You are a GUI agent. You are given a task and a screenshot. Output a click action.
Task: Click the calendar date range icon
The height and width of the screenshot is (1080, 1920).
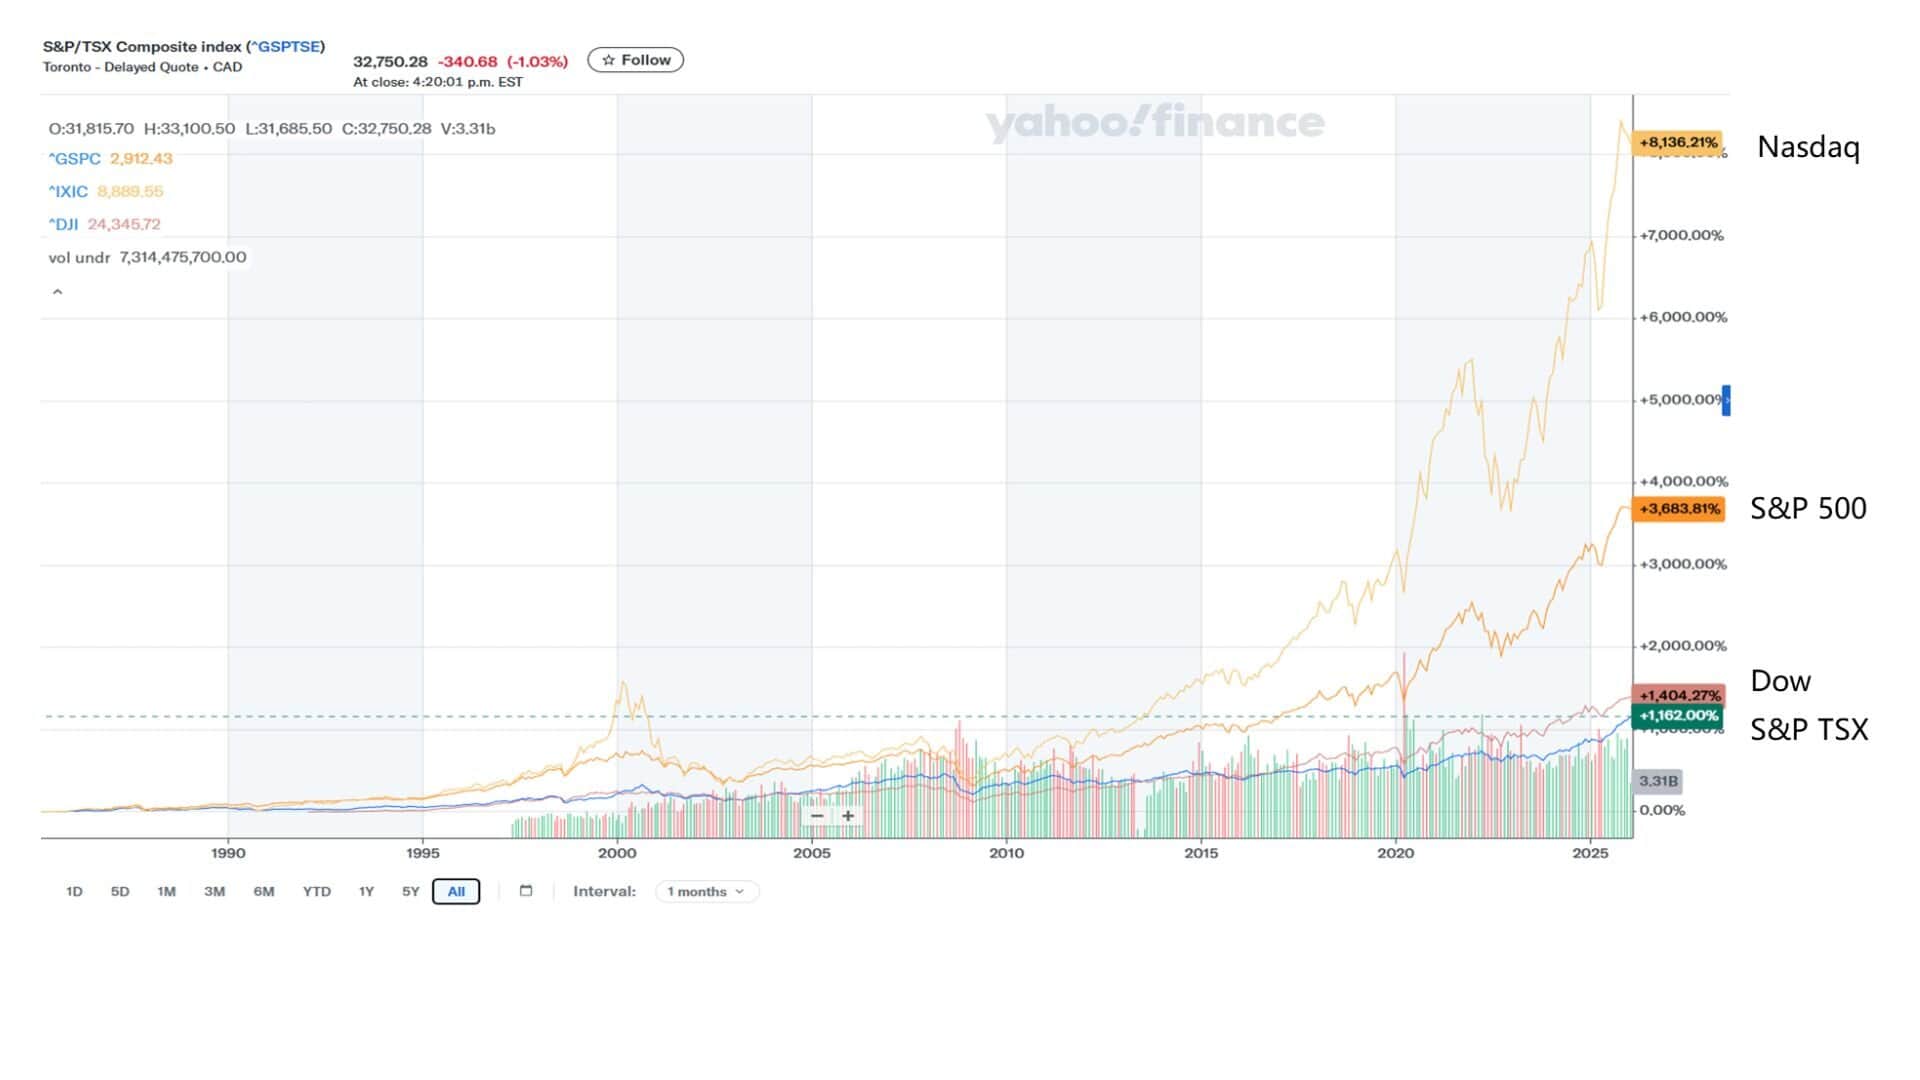(x=526, y=891)
